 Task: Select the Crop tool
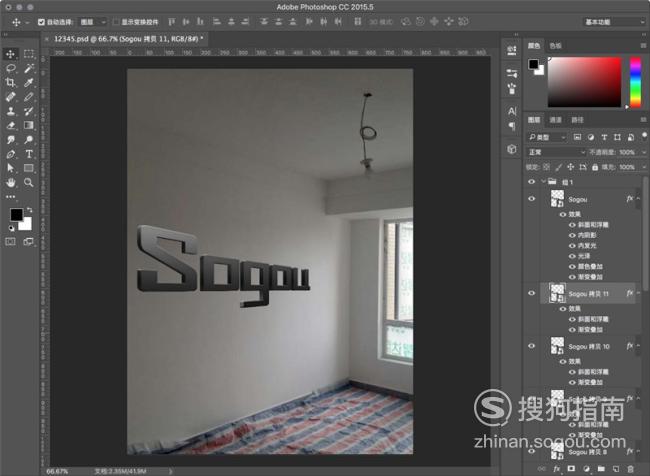coord(10,83)
